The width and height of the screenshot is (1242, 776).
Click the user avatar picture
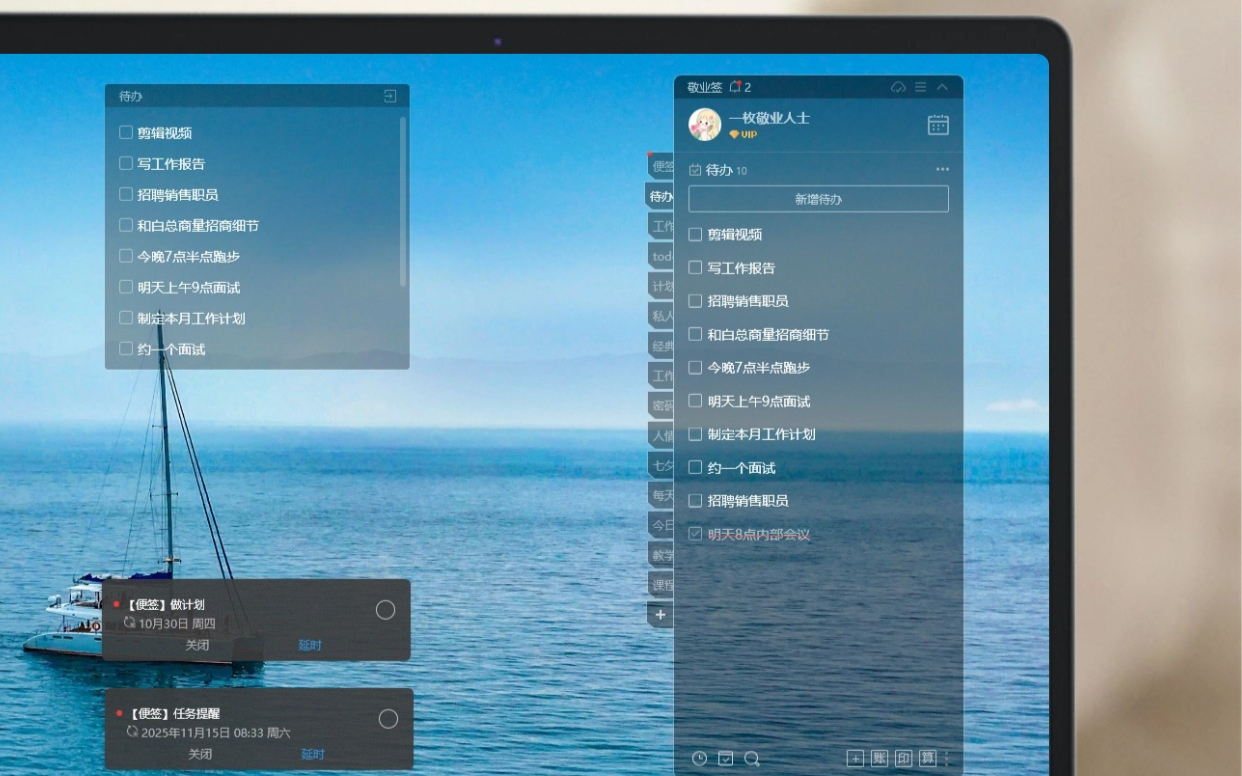705,124
